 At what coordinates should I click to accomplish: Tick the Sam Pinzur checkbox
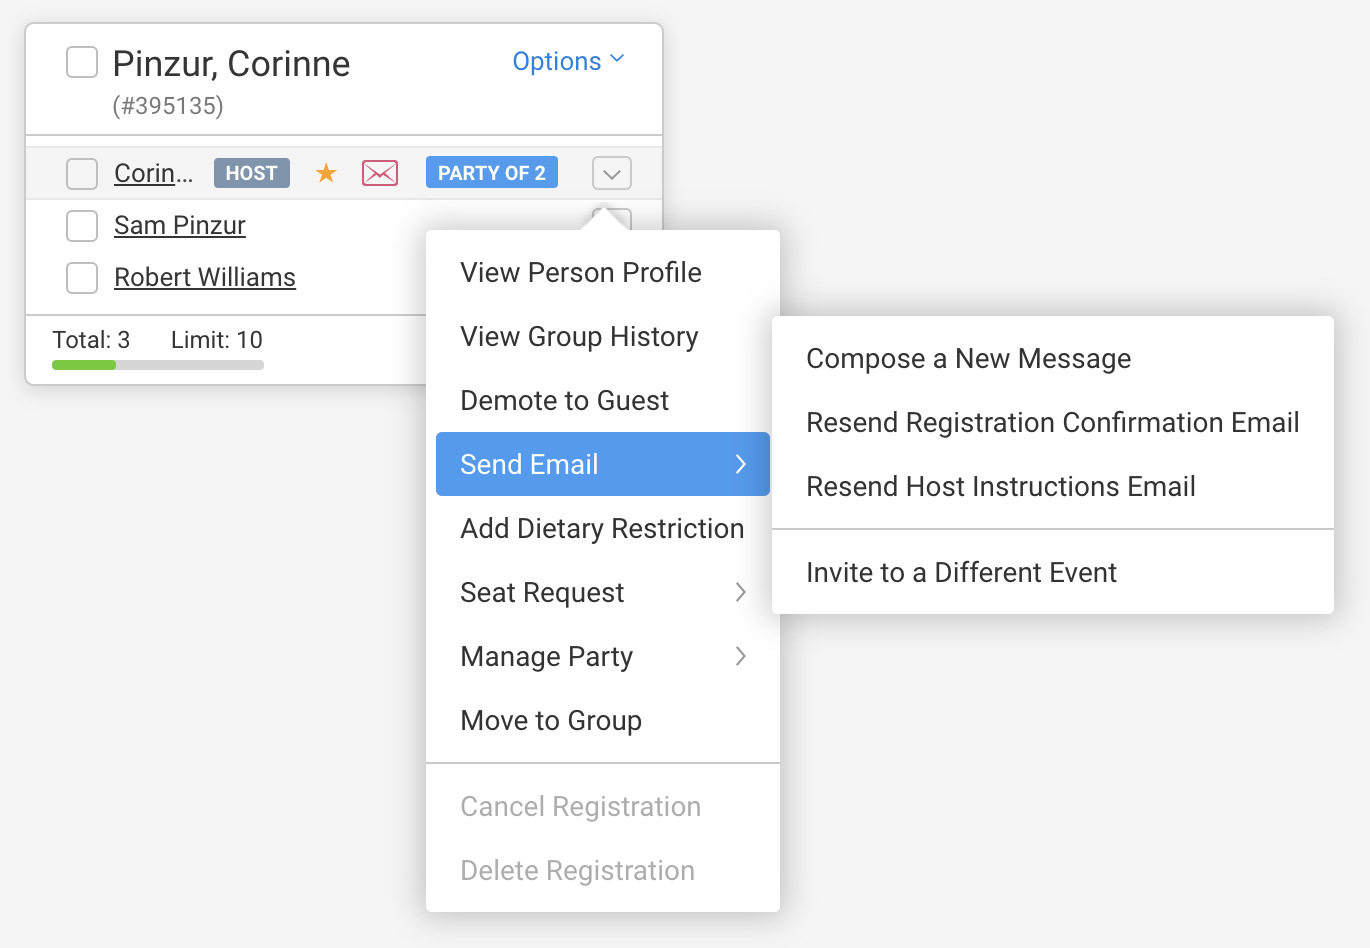82,226
